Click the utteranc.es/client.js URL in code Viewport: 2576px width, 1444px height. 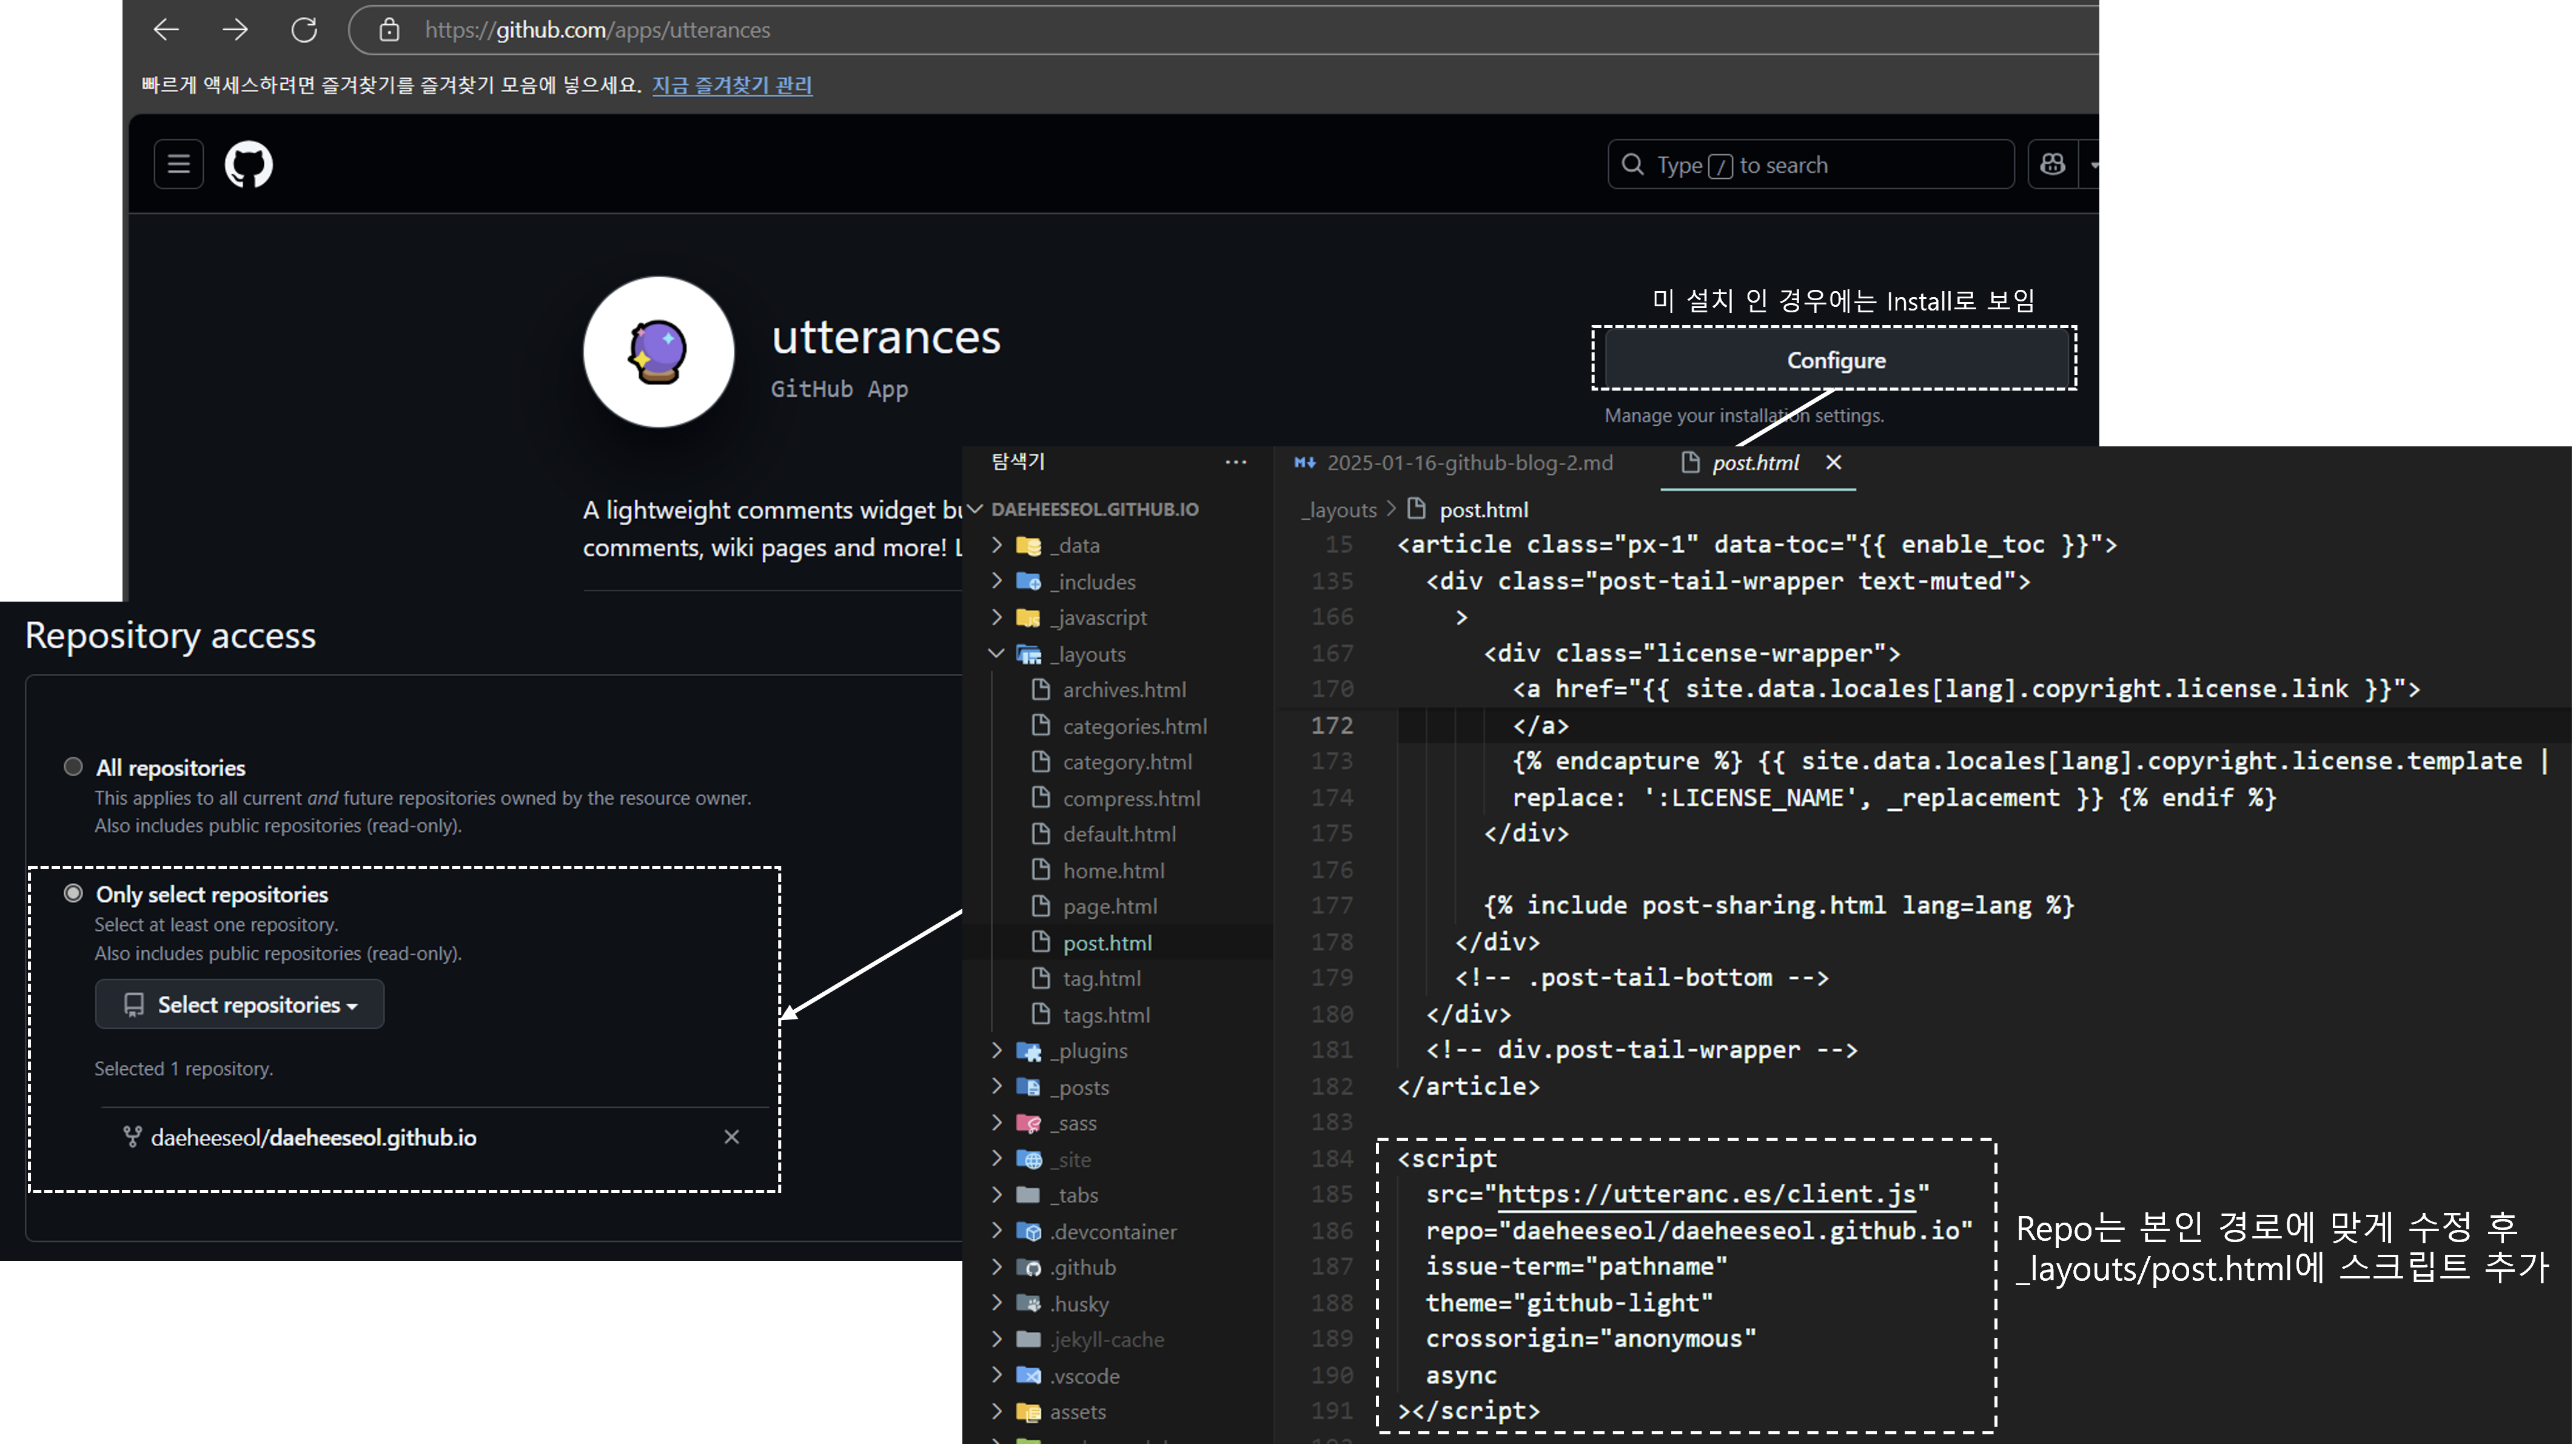pyautogui.click(x=1706, y=1194)
